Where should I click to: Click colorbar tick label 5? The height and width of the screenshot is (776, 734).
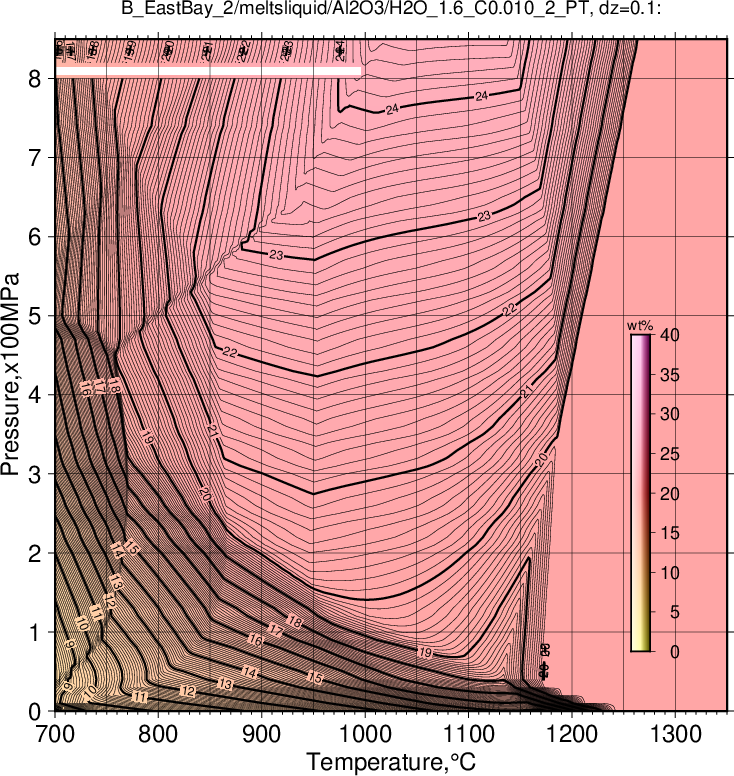click(675, 612)
